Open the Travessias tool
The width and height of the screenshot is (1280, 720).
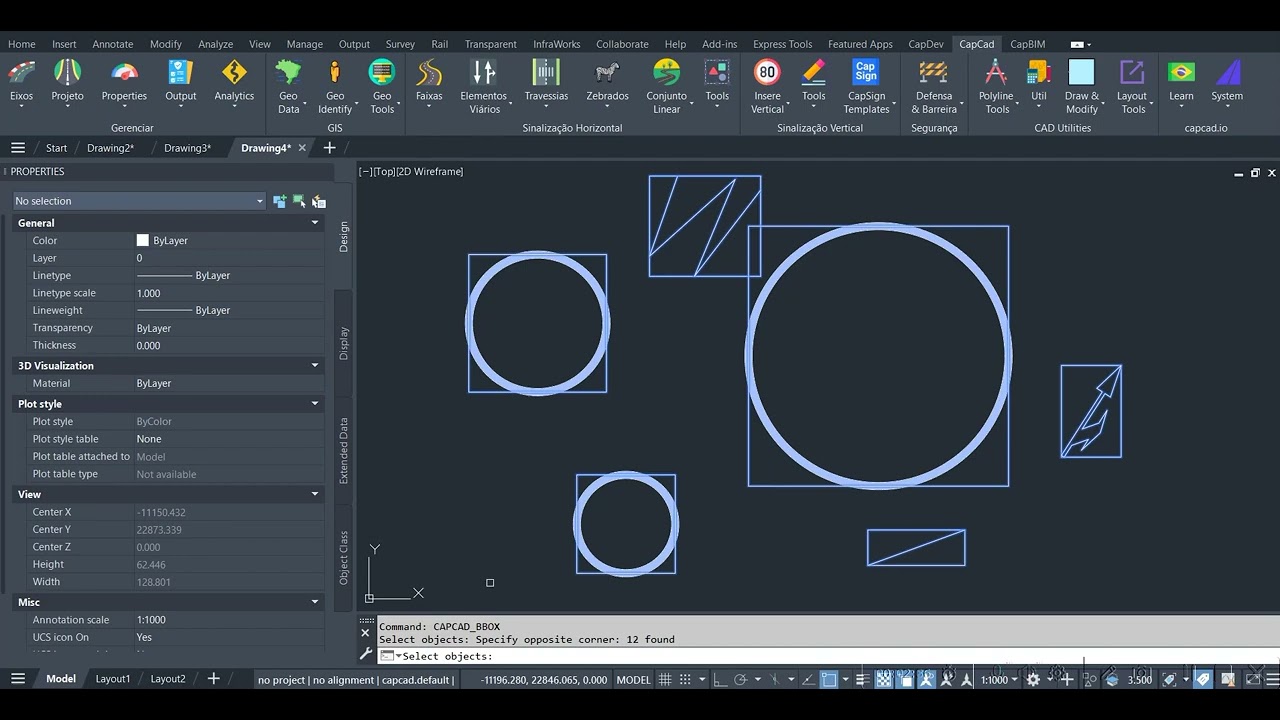546,82
